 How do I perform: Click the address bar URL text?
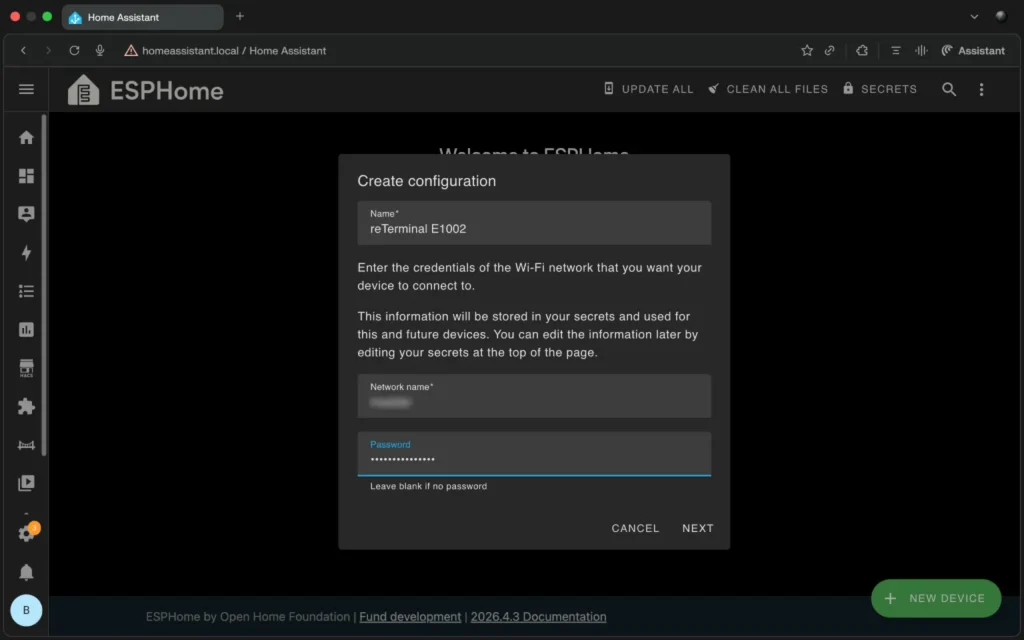tap(234, 50)
